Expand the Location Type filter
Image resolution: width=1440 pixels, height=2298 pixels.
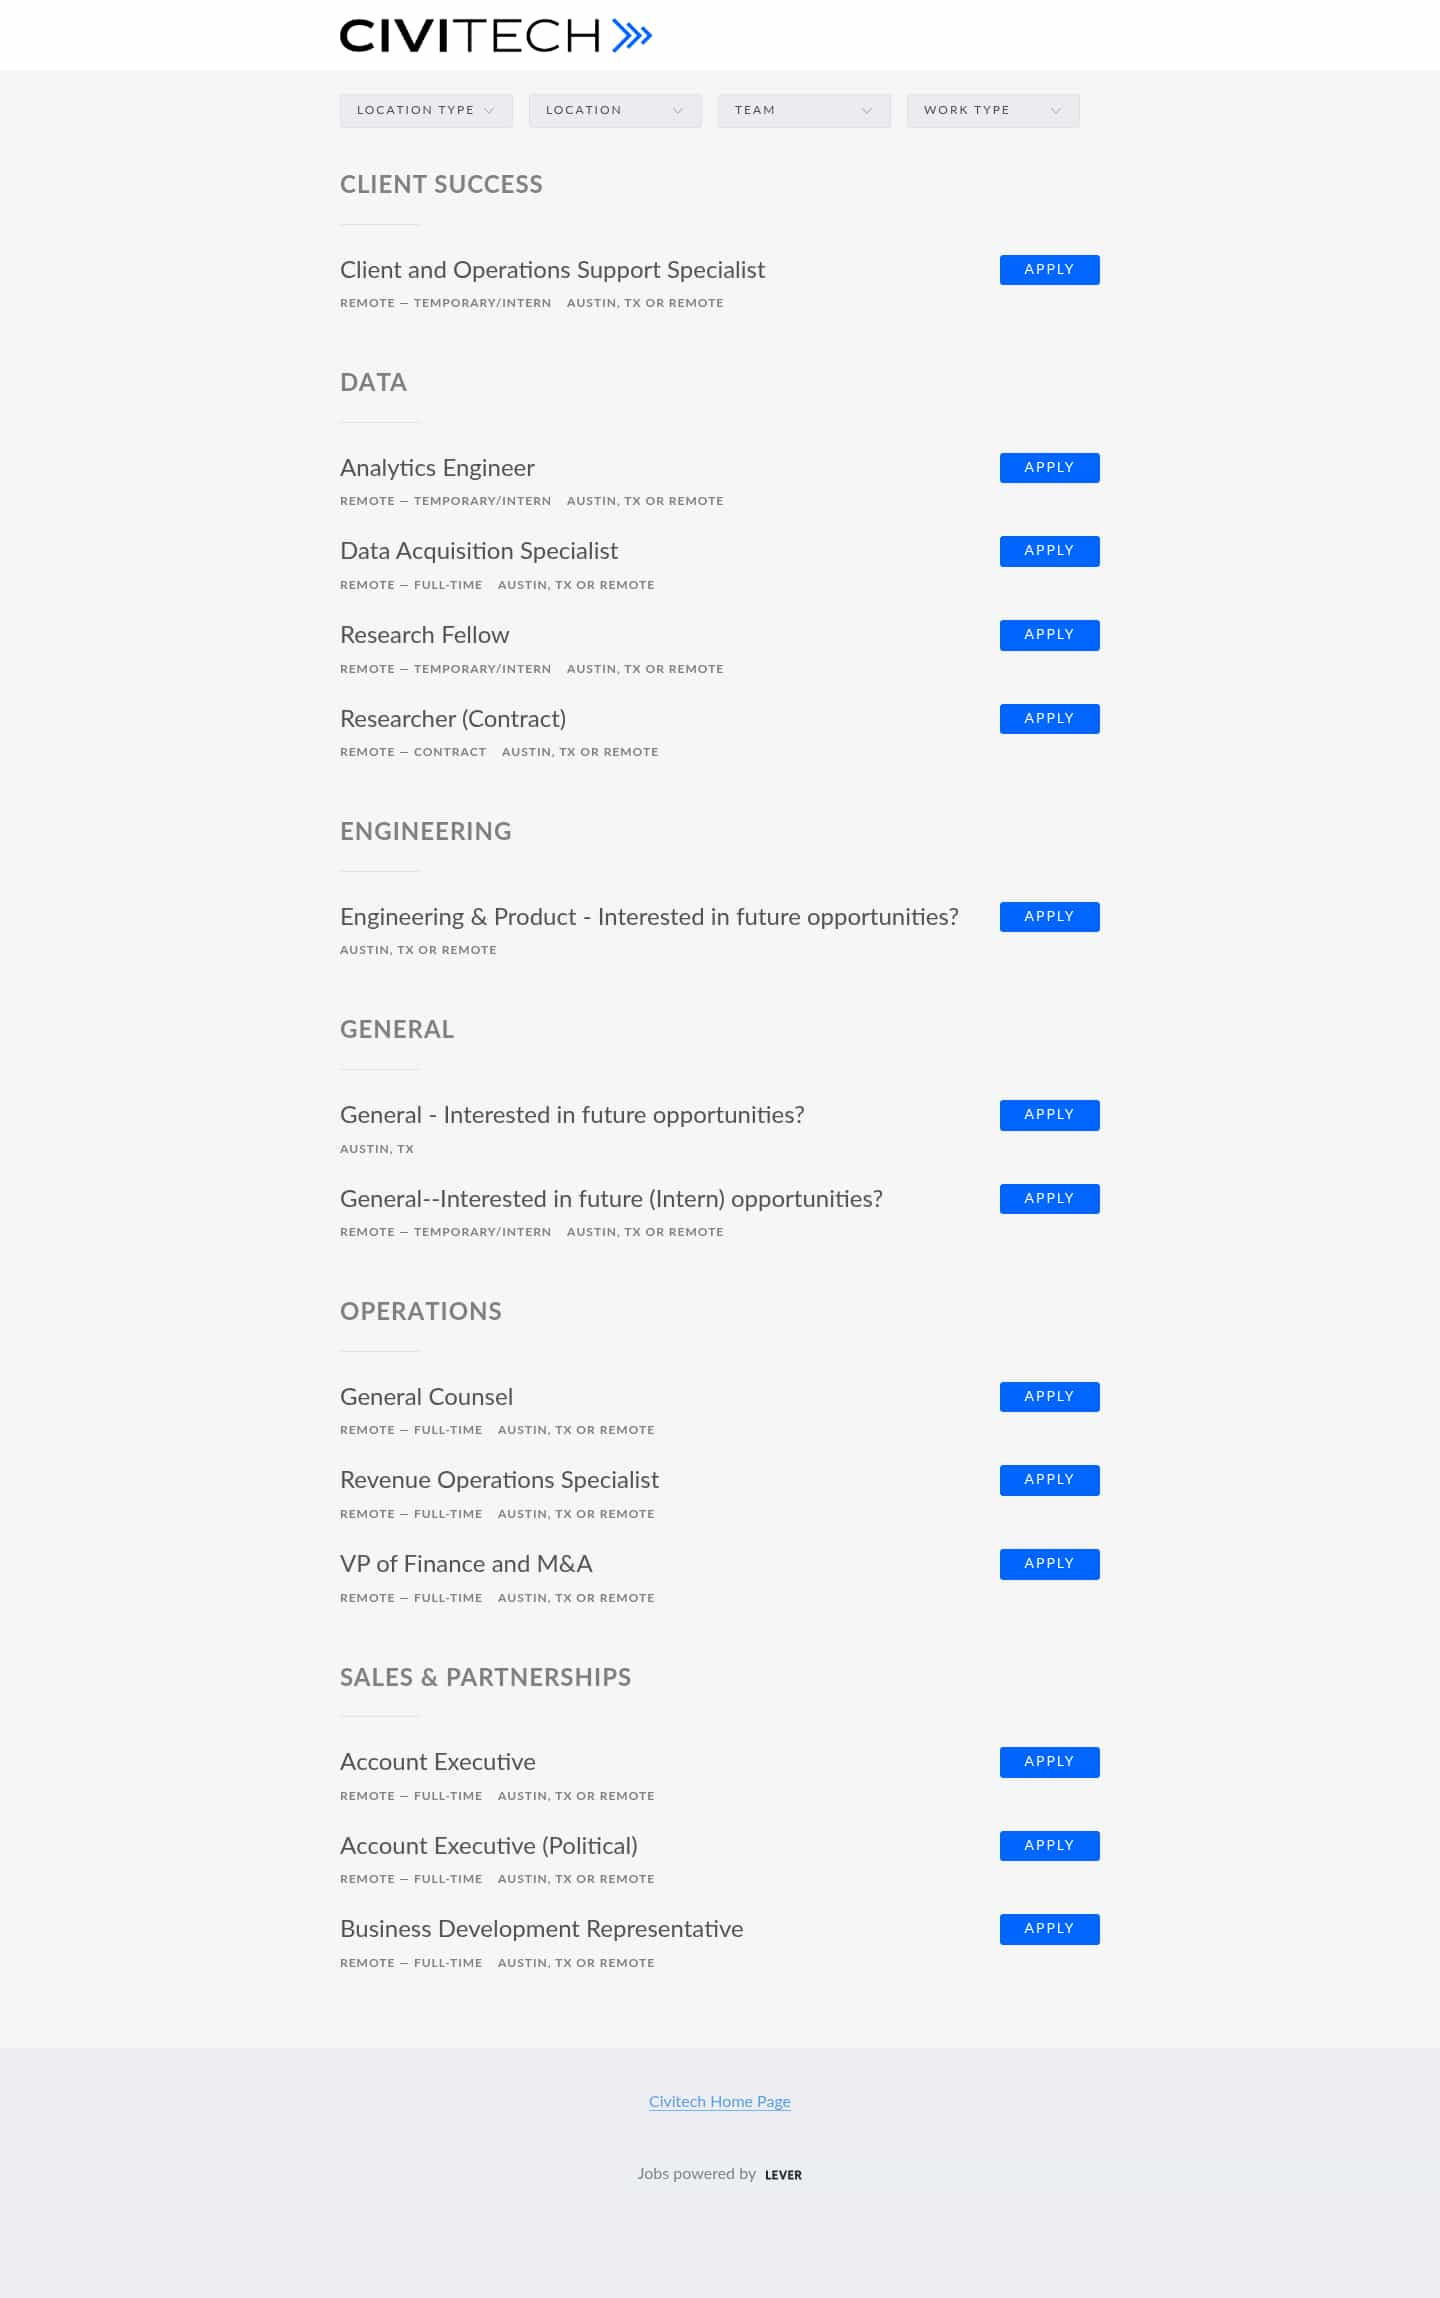click(426, 110)
